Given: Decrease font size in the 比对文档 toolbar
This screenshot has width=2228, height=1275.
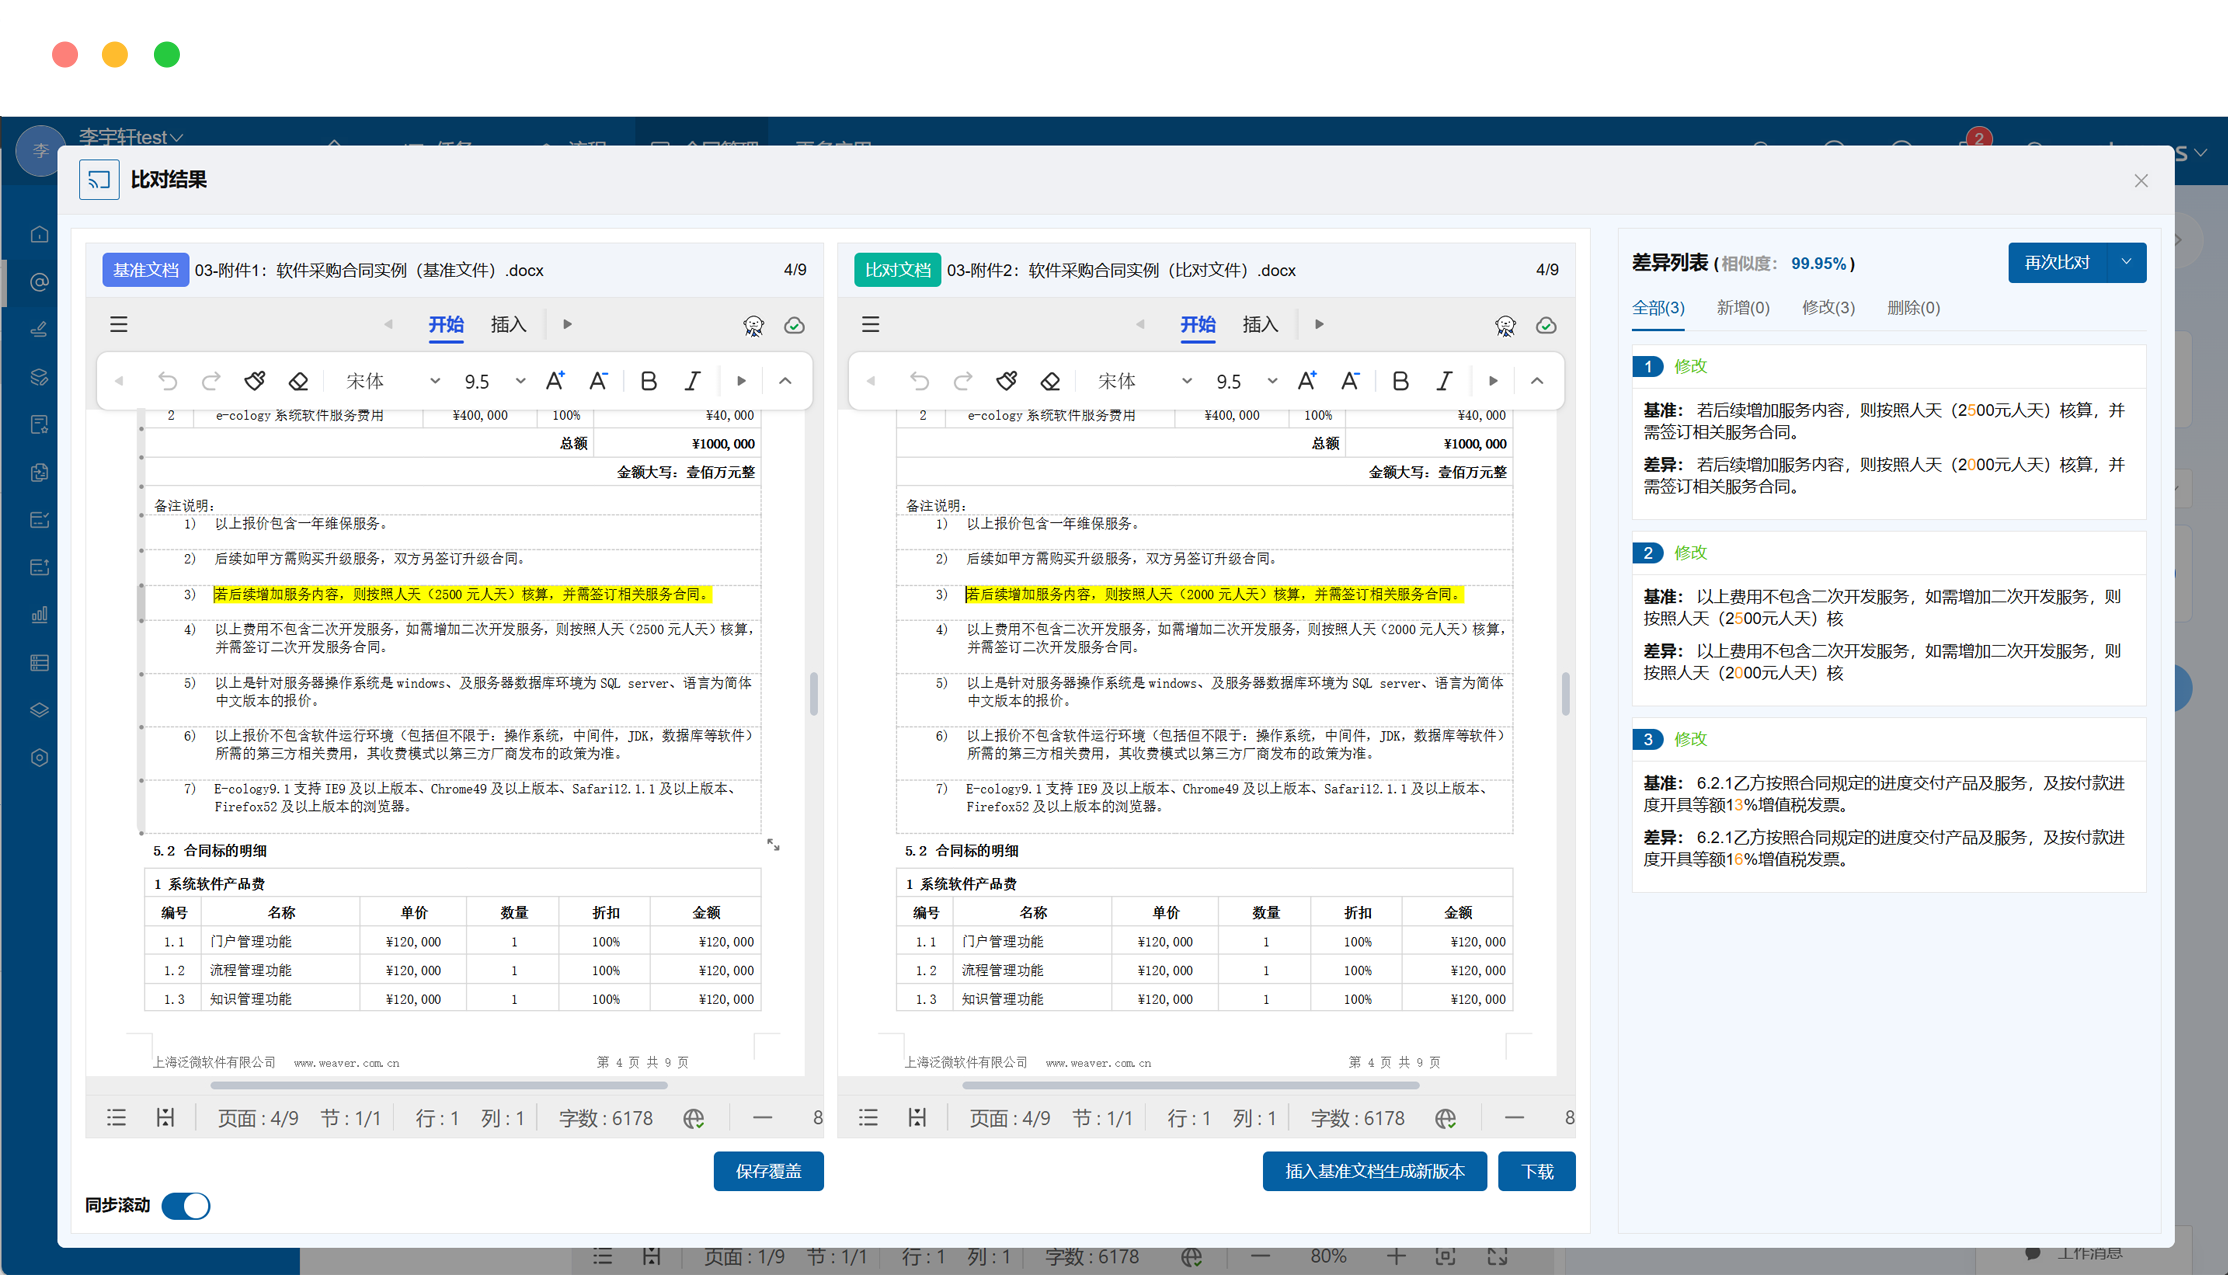Looking at the screenshot, I should (1351, 381).
